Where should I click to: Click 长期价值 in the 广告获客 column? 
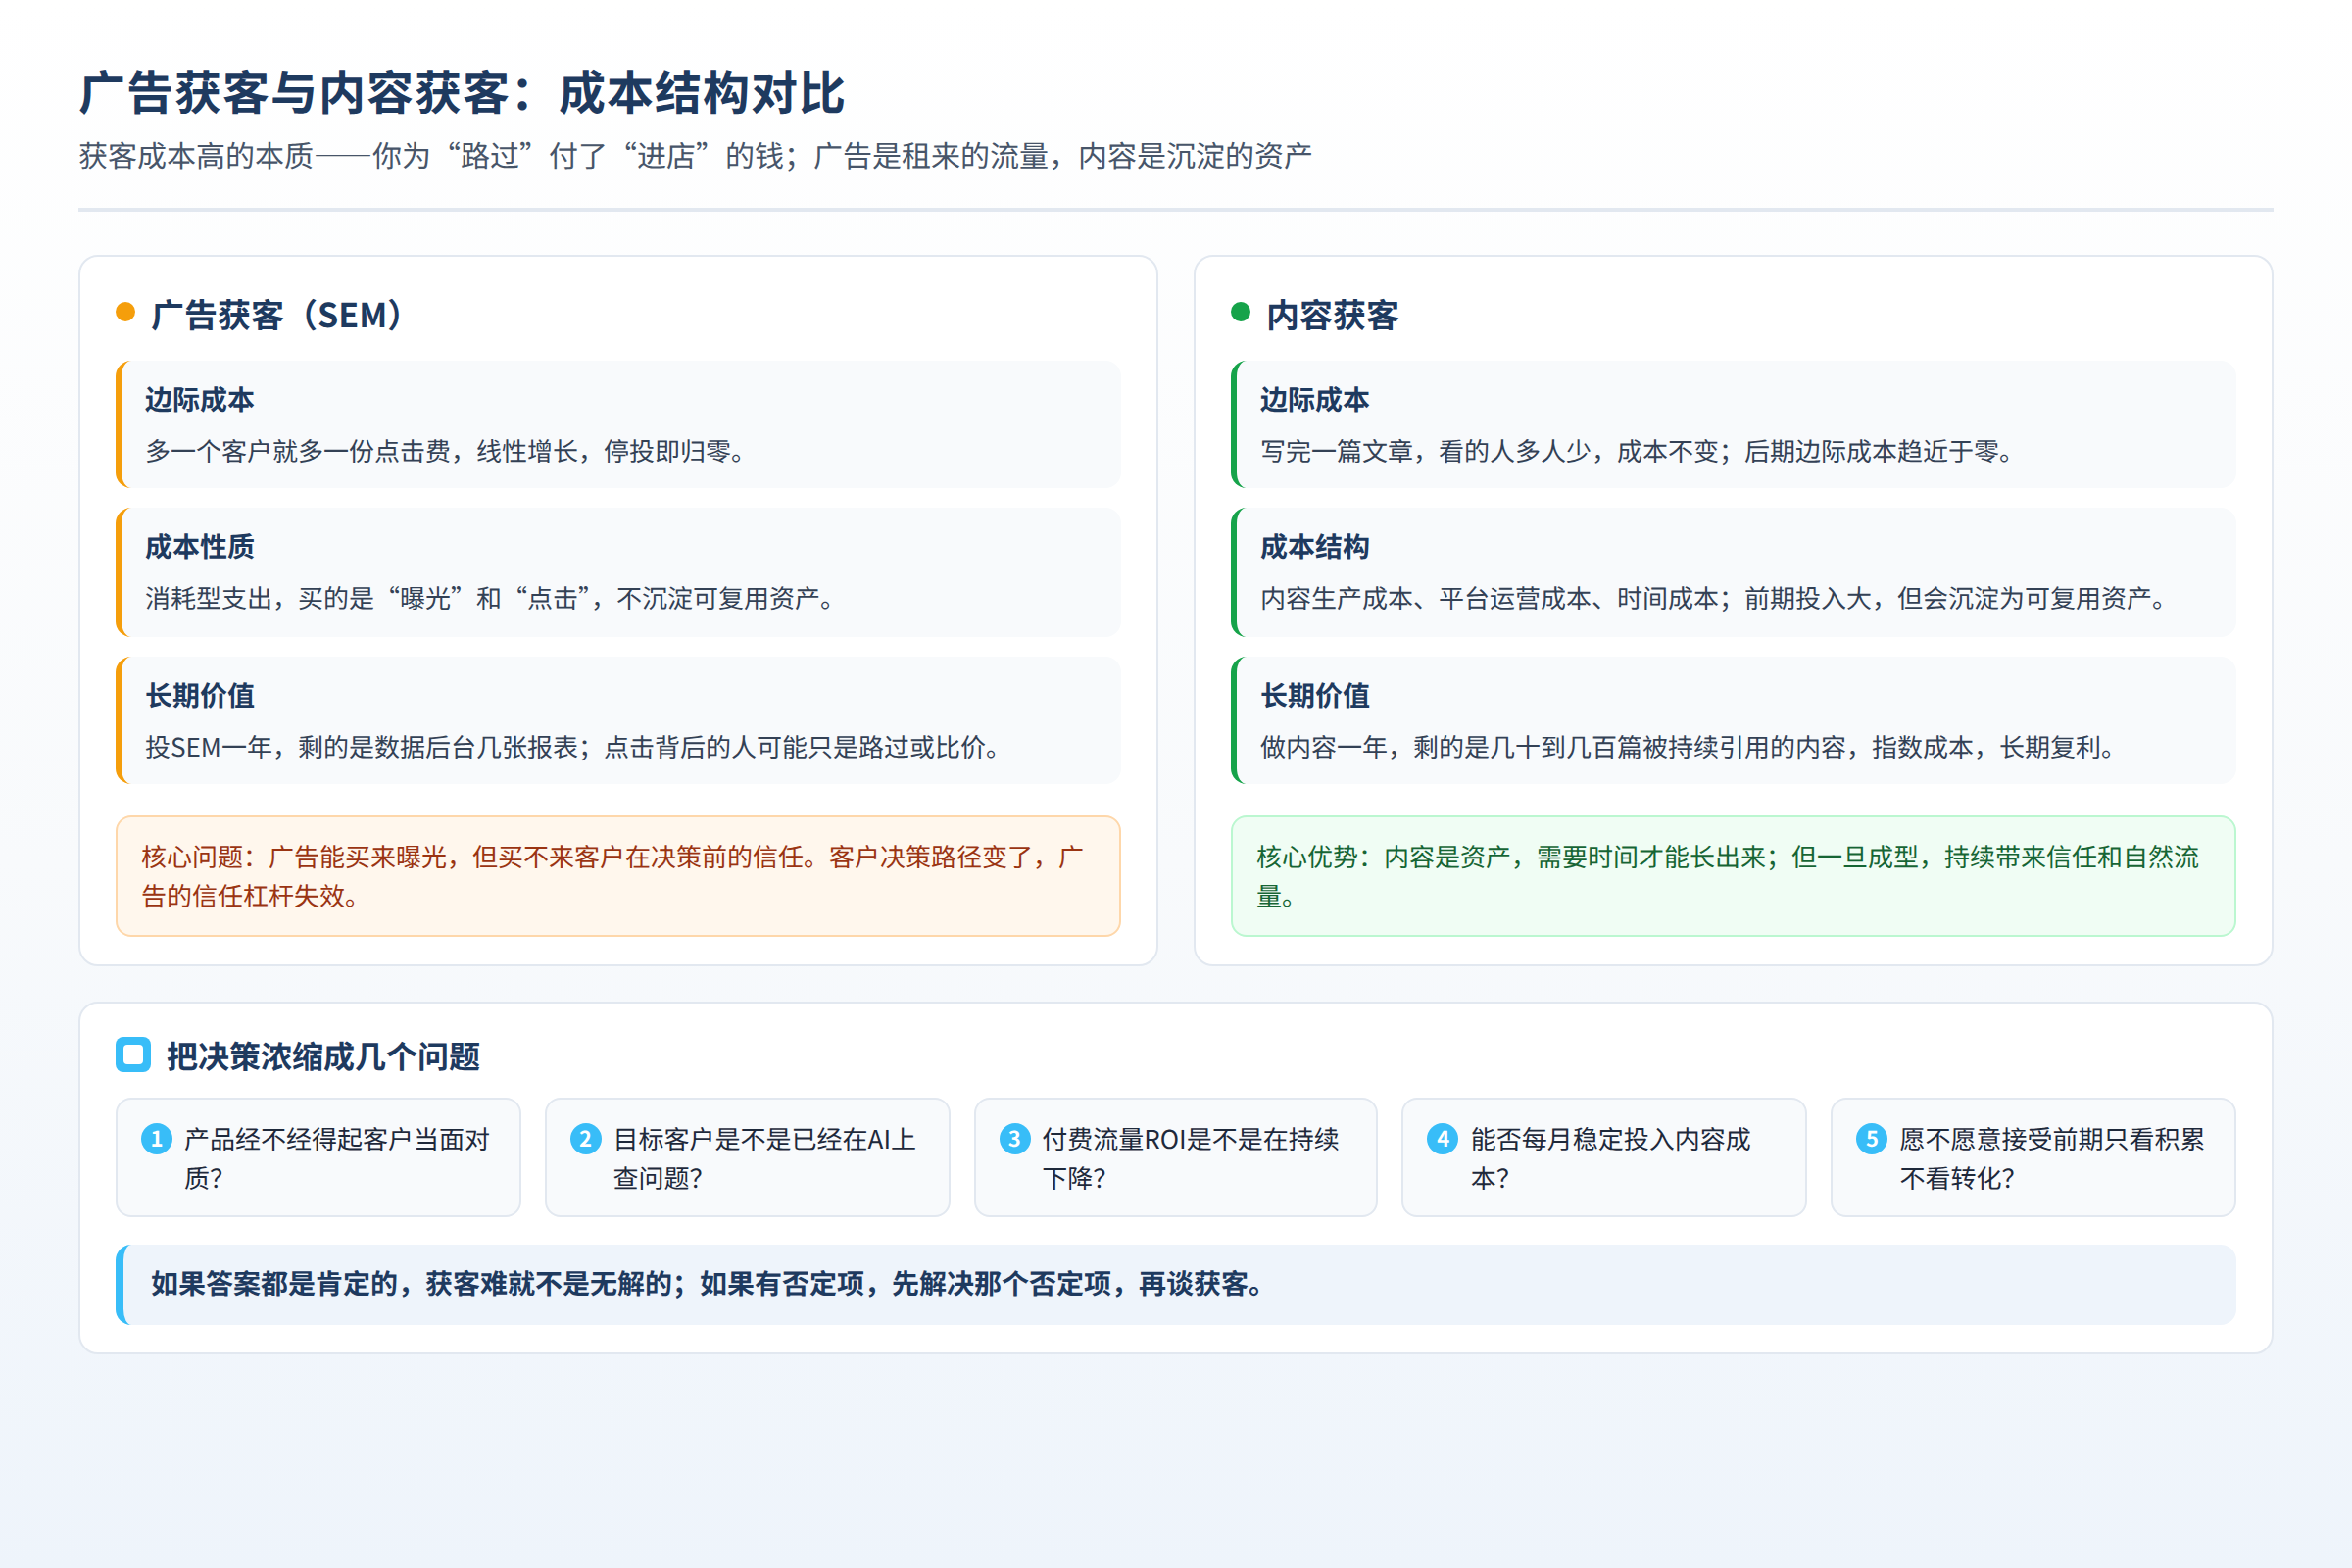pyautogui.click(x=199, y=695)
